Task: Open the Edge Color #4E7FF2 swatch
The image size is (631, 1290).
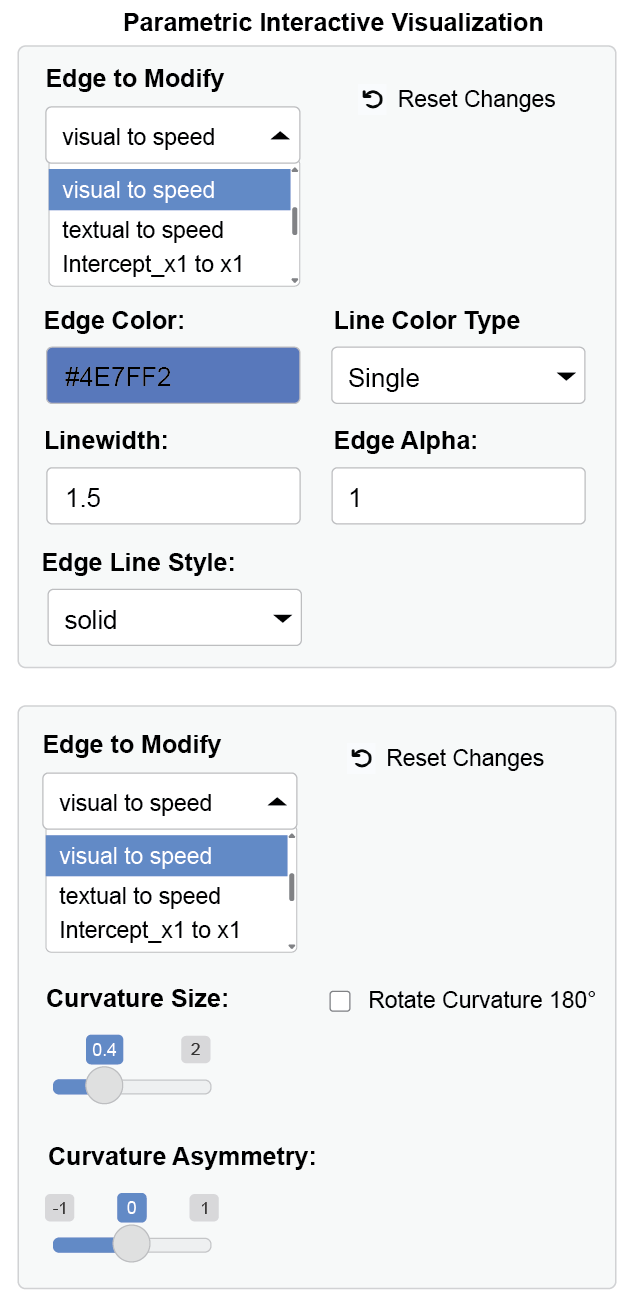Action: coord(173,376)
